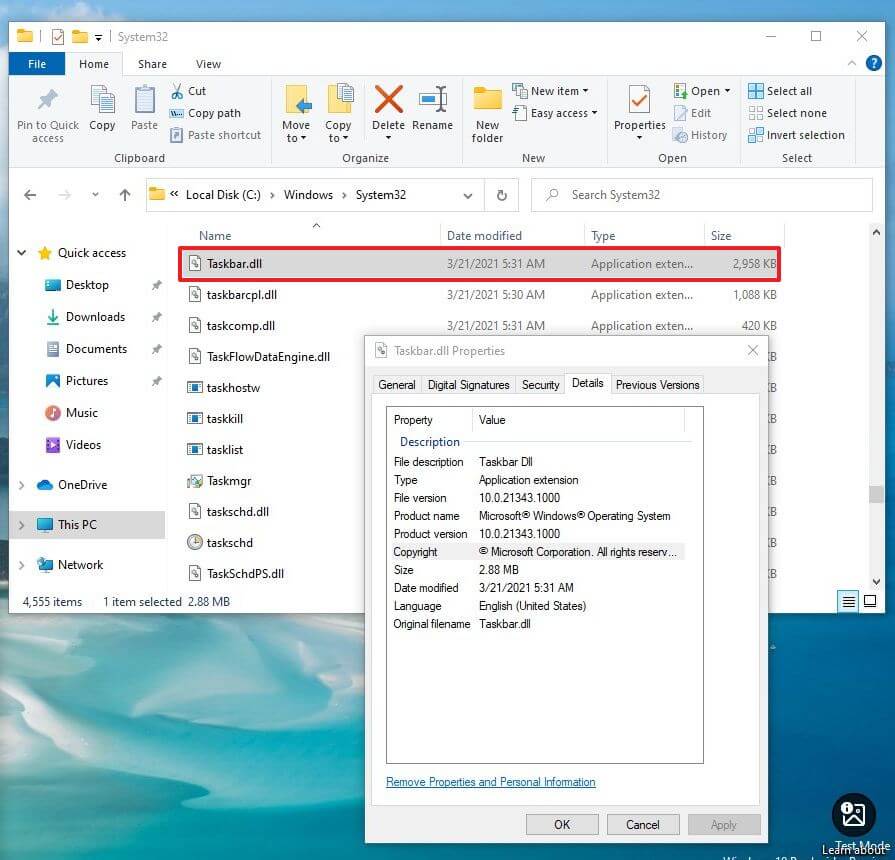
Task: Open Explorer Help question icon
Action: pyautogui.click(x=873, y=63)
